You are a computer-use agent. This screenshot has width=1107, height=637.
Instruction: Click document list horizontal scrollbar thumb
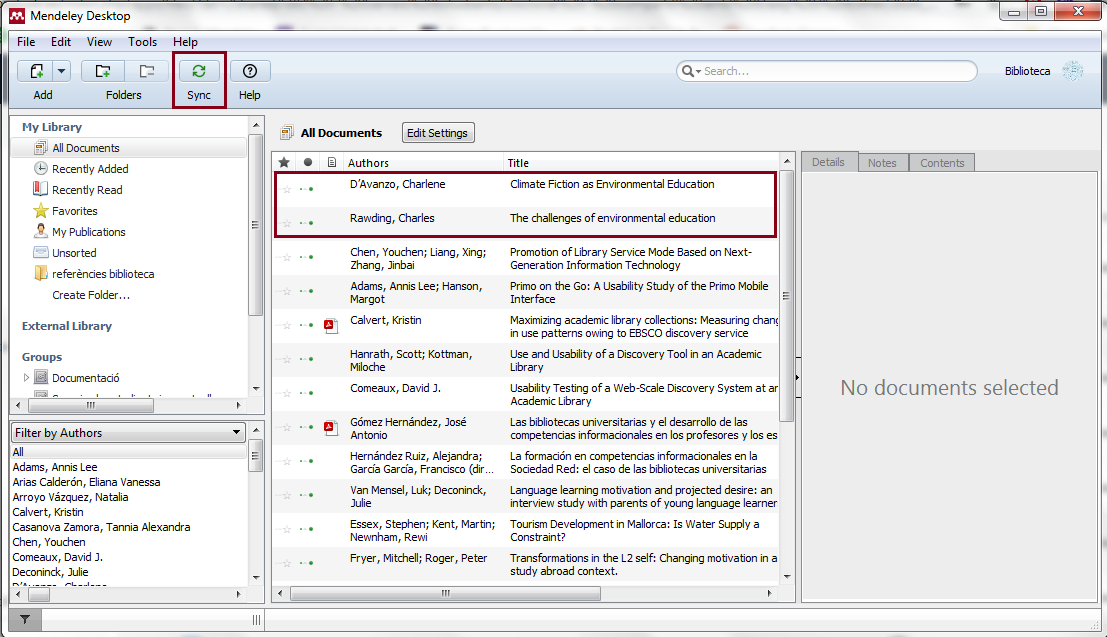click(x=445, y=593)
